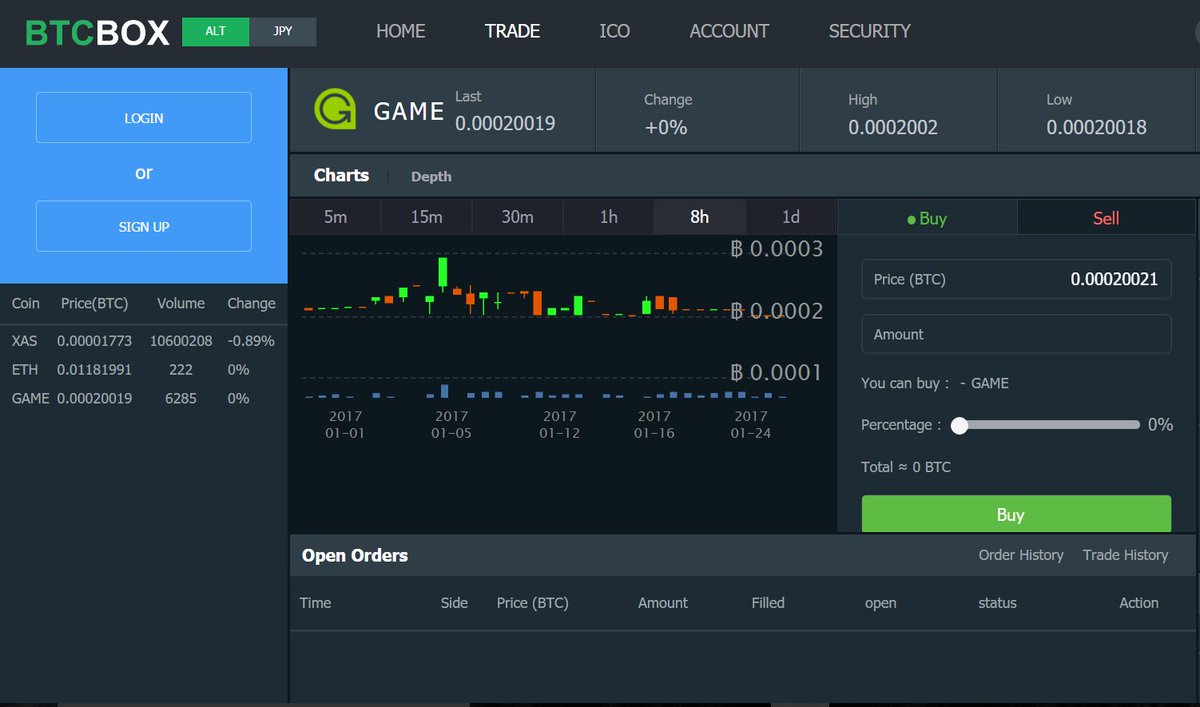
Task: Click the Action column header
Action: (x=1139, y=603)
